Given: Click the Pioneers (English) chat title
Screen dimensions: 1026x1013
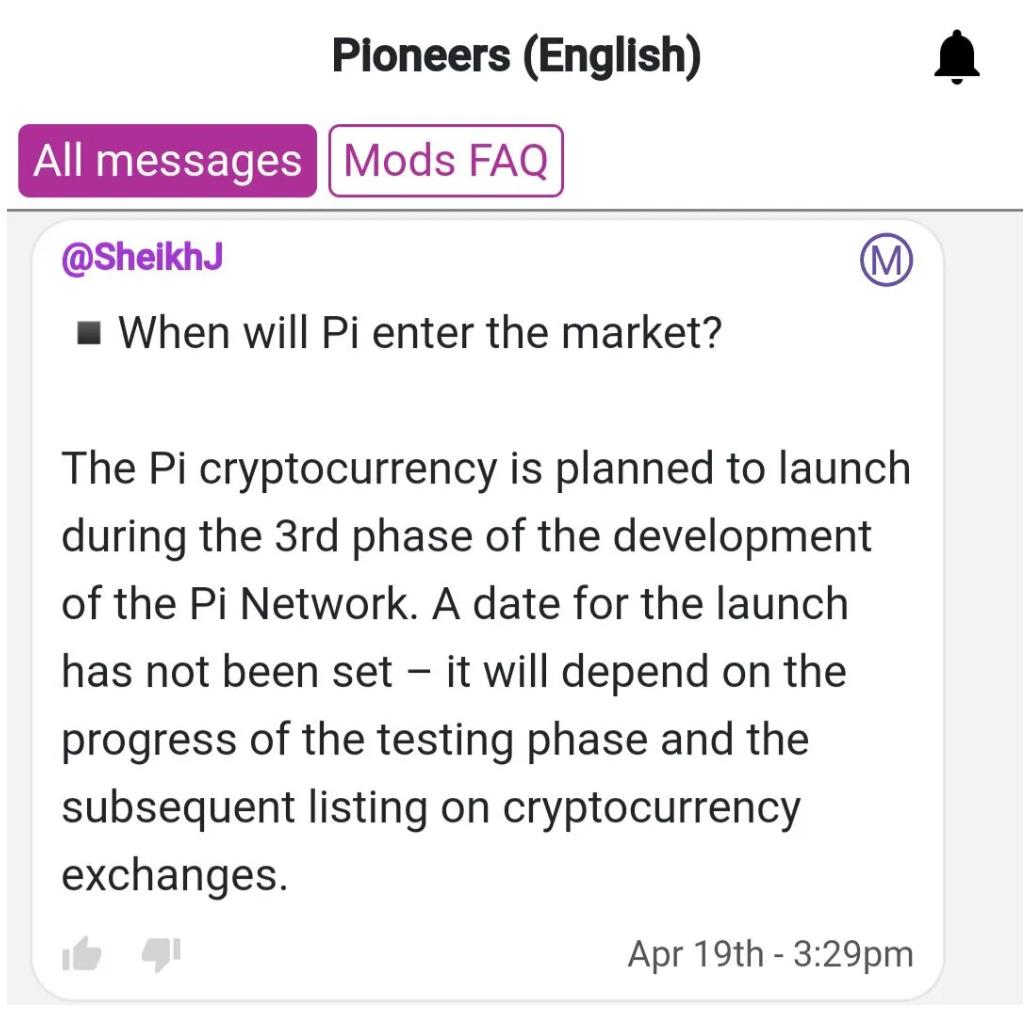Looking at the screenshot, I should (x=516, y=56).
